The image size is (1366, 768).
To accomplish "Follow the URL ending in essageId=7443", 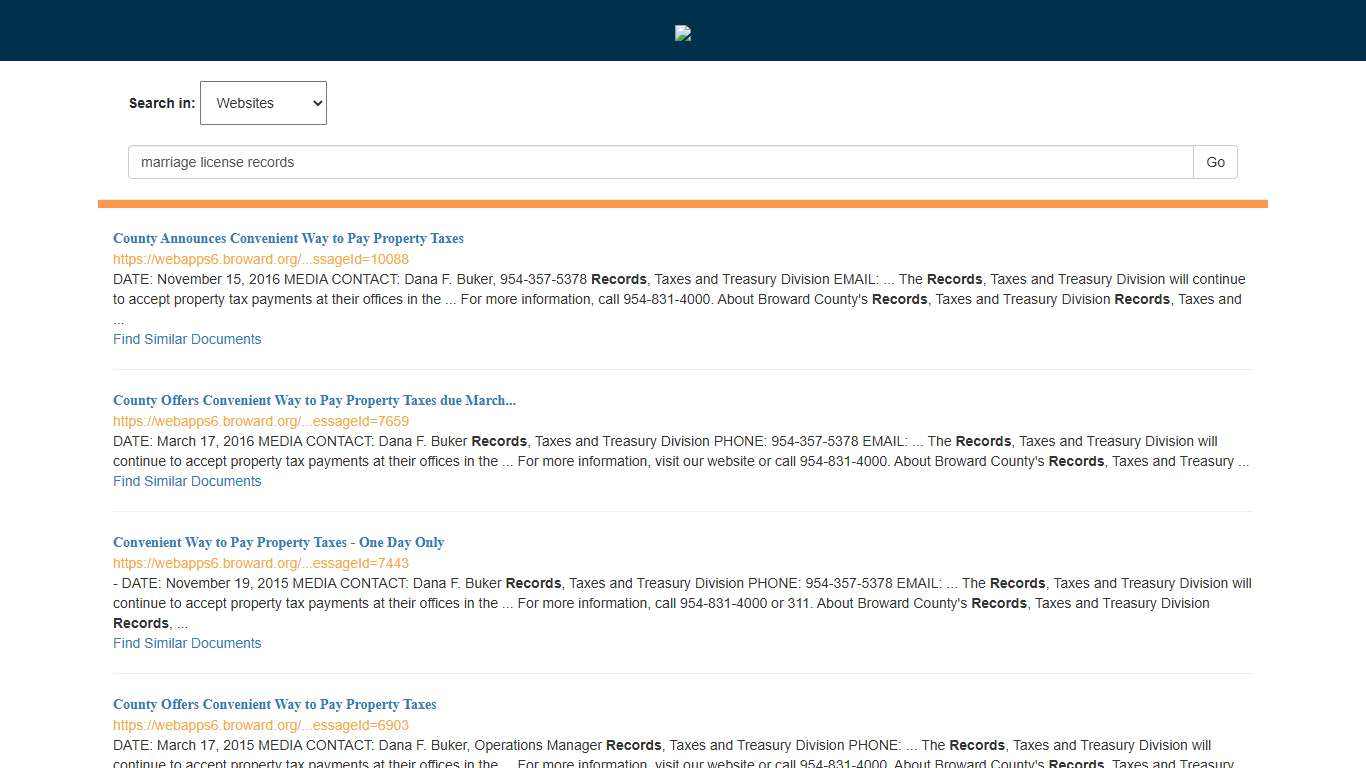I will point(260,563).
